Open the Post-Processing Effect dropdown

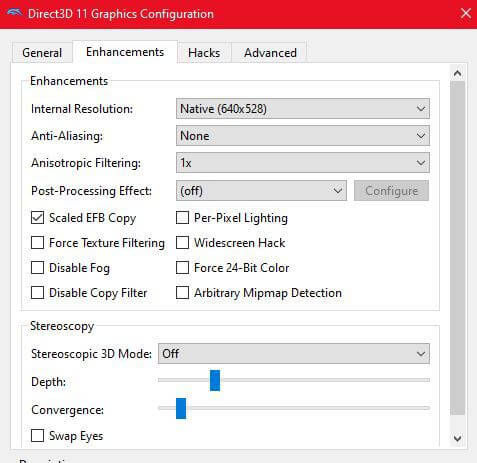pyautogui.click(x=261, y=191)
